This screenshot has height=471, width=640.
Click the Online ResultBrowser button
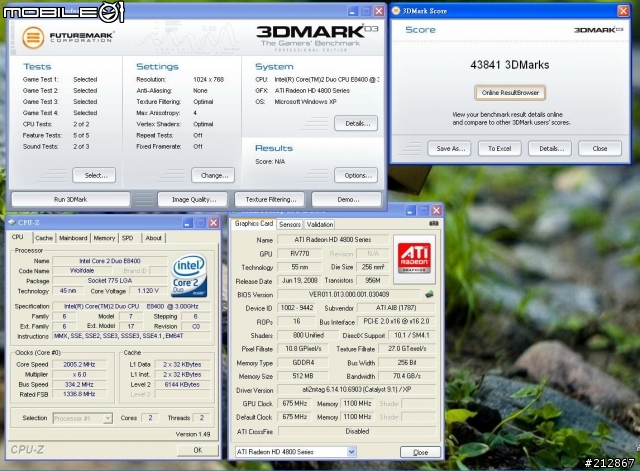510,93
